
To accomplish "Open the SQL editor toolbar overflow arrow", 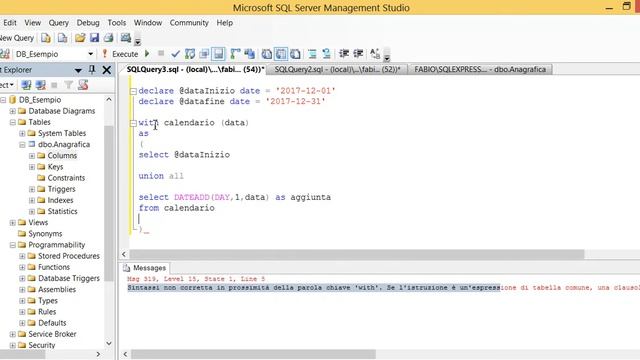I will click(x=387, y=57).
